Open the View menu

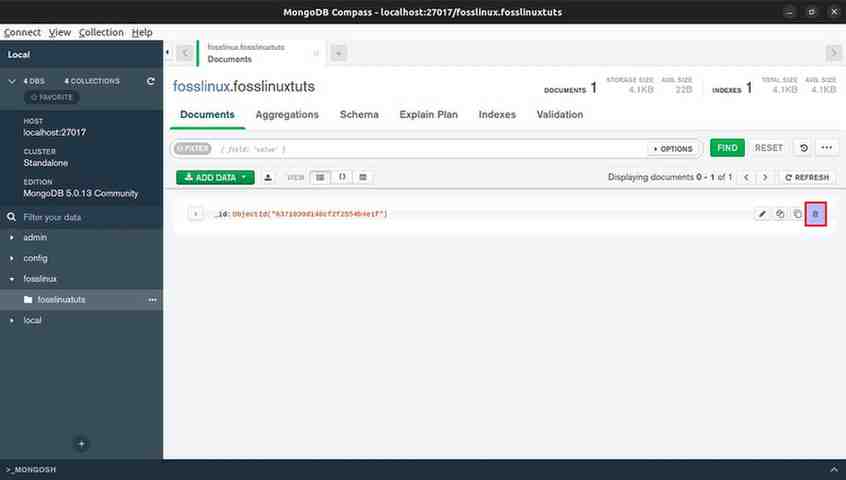coord(59,32)
